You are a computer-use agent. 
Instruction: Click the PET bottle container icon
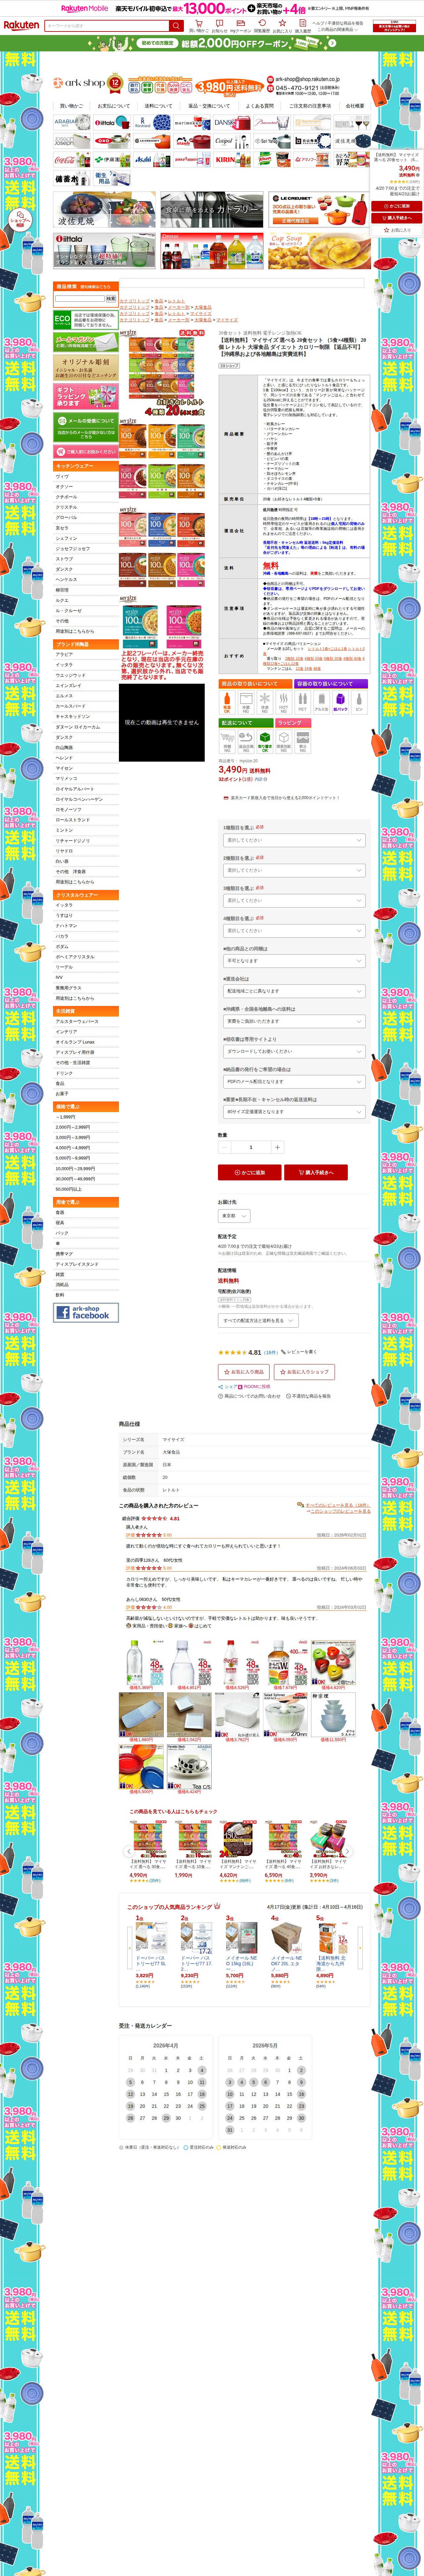click(303, 702)
